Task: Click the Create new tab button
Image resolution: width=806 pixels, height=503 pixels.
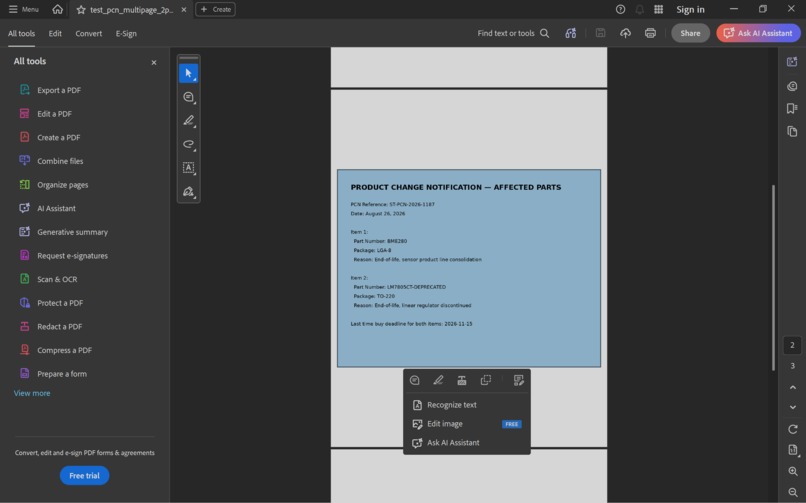Action: coord(215,9)
